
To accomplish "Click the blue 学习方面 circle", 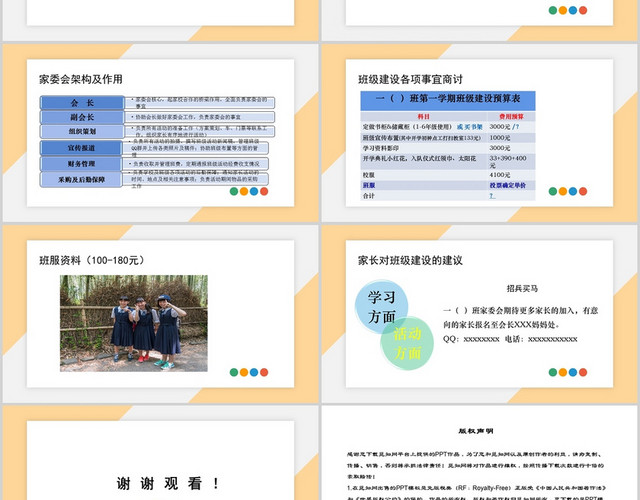I will (382, 307).
